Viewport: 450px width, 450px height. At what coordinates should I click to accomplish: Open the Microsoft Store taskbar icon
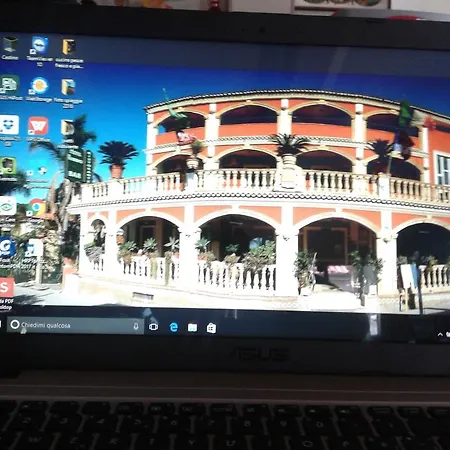point(211,328)
